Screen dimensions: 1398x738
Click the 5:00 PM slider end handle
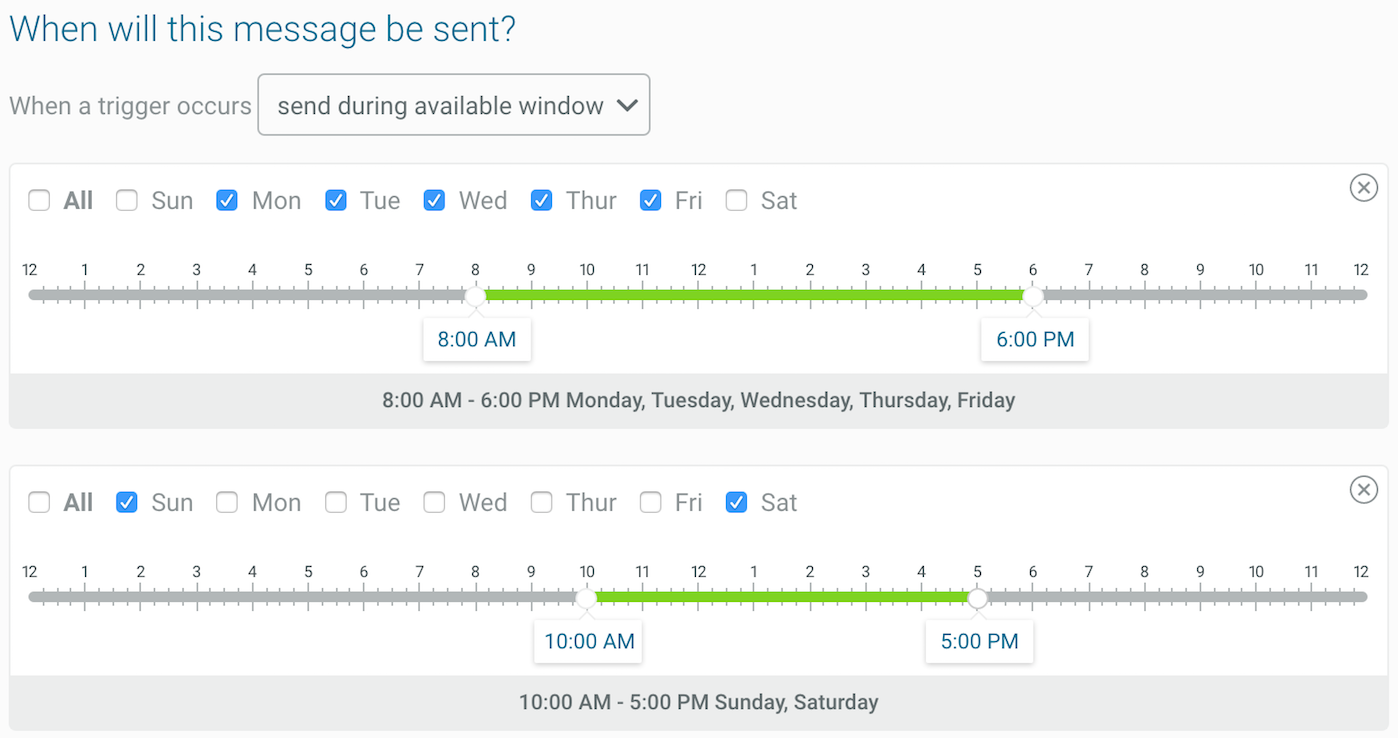(978, 598)
